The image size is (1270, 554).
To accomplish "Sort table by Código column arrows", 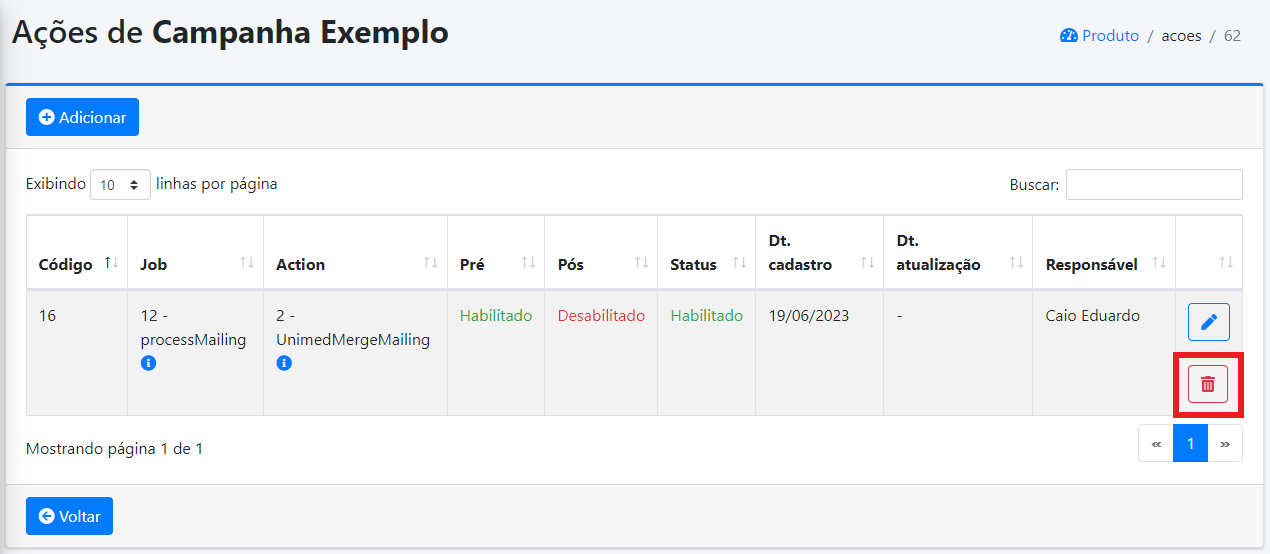I will click(111, 263).
